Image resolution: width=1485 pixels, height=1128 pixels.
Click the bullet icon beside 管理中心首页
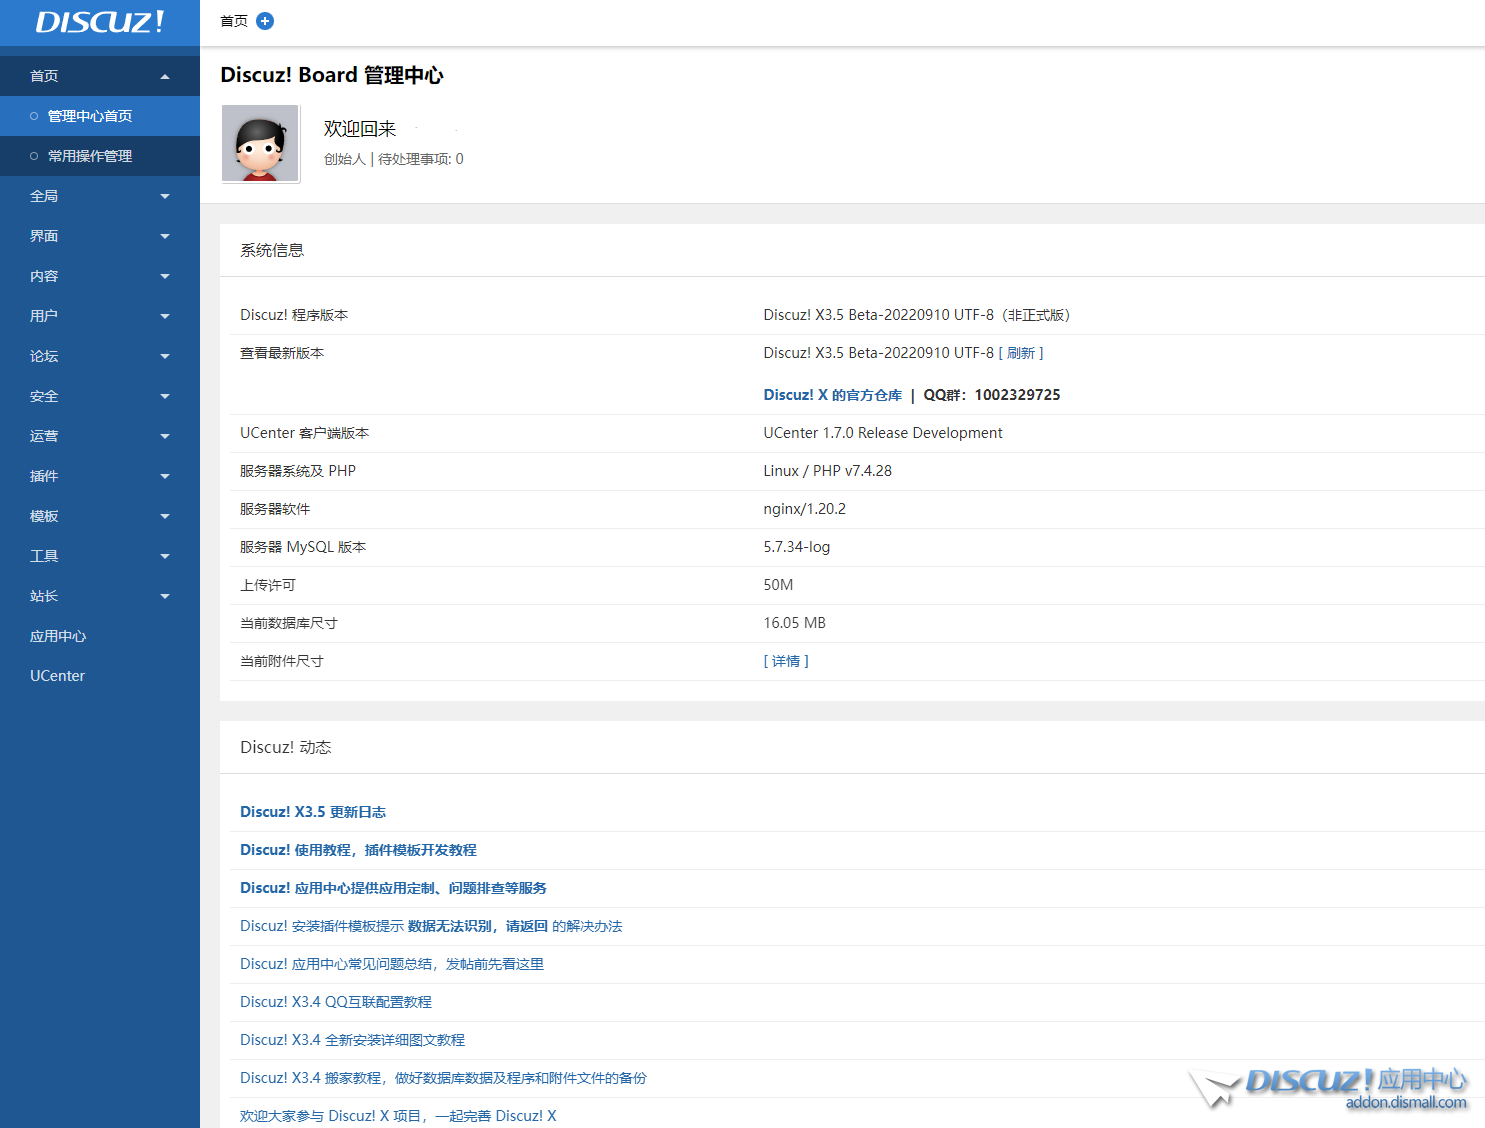coord(34,116)
